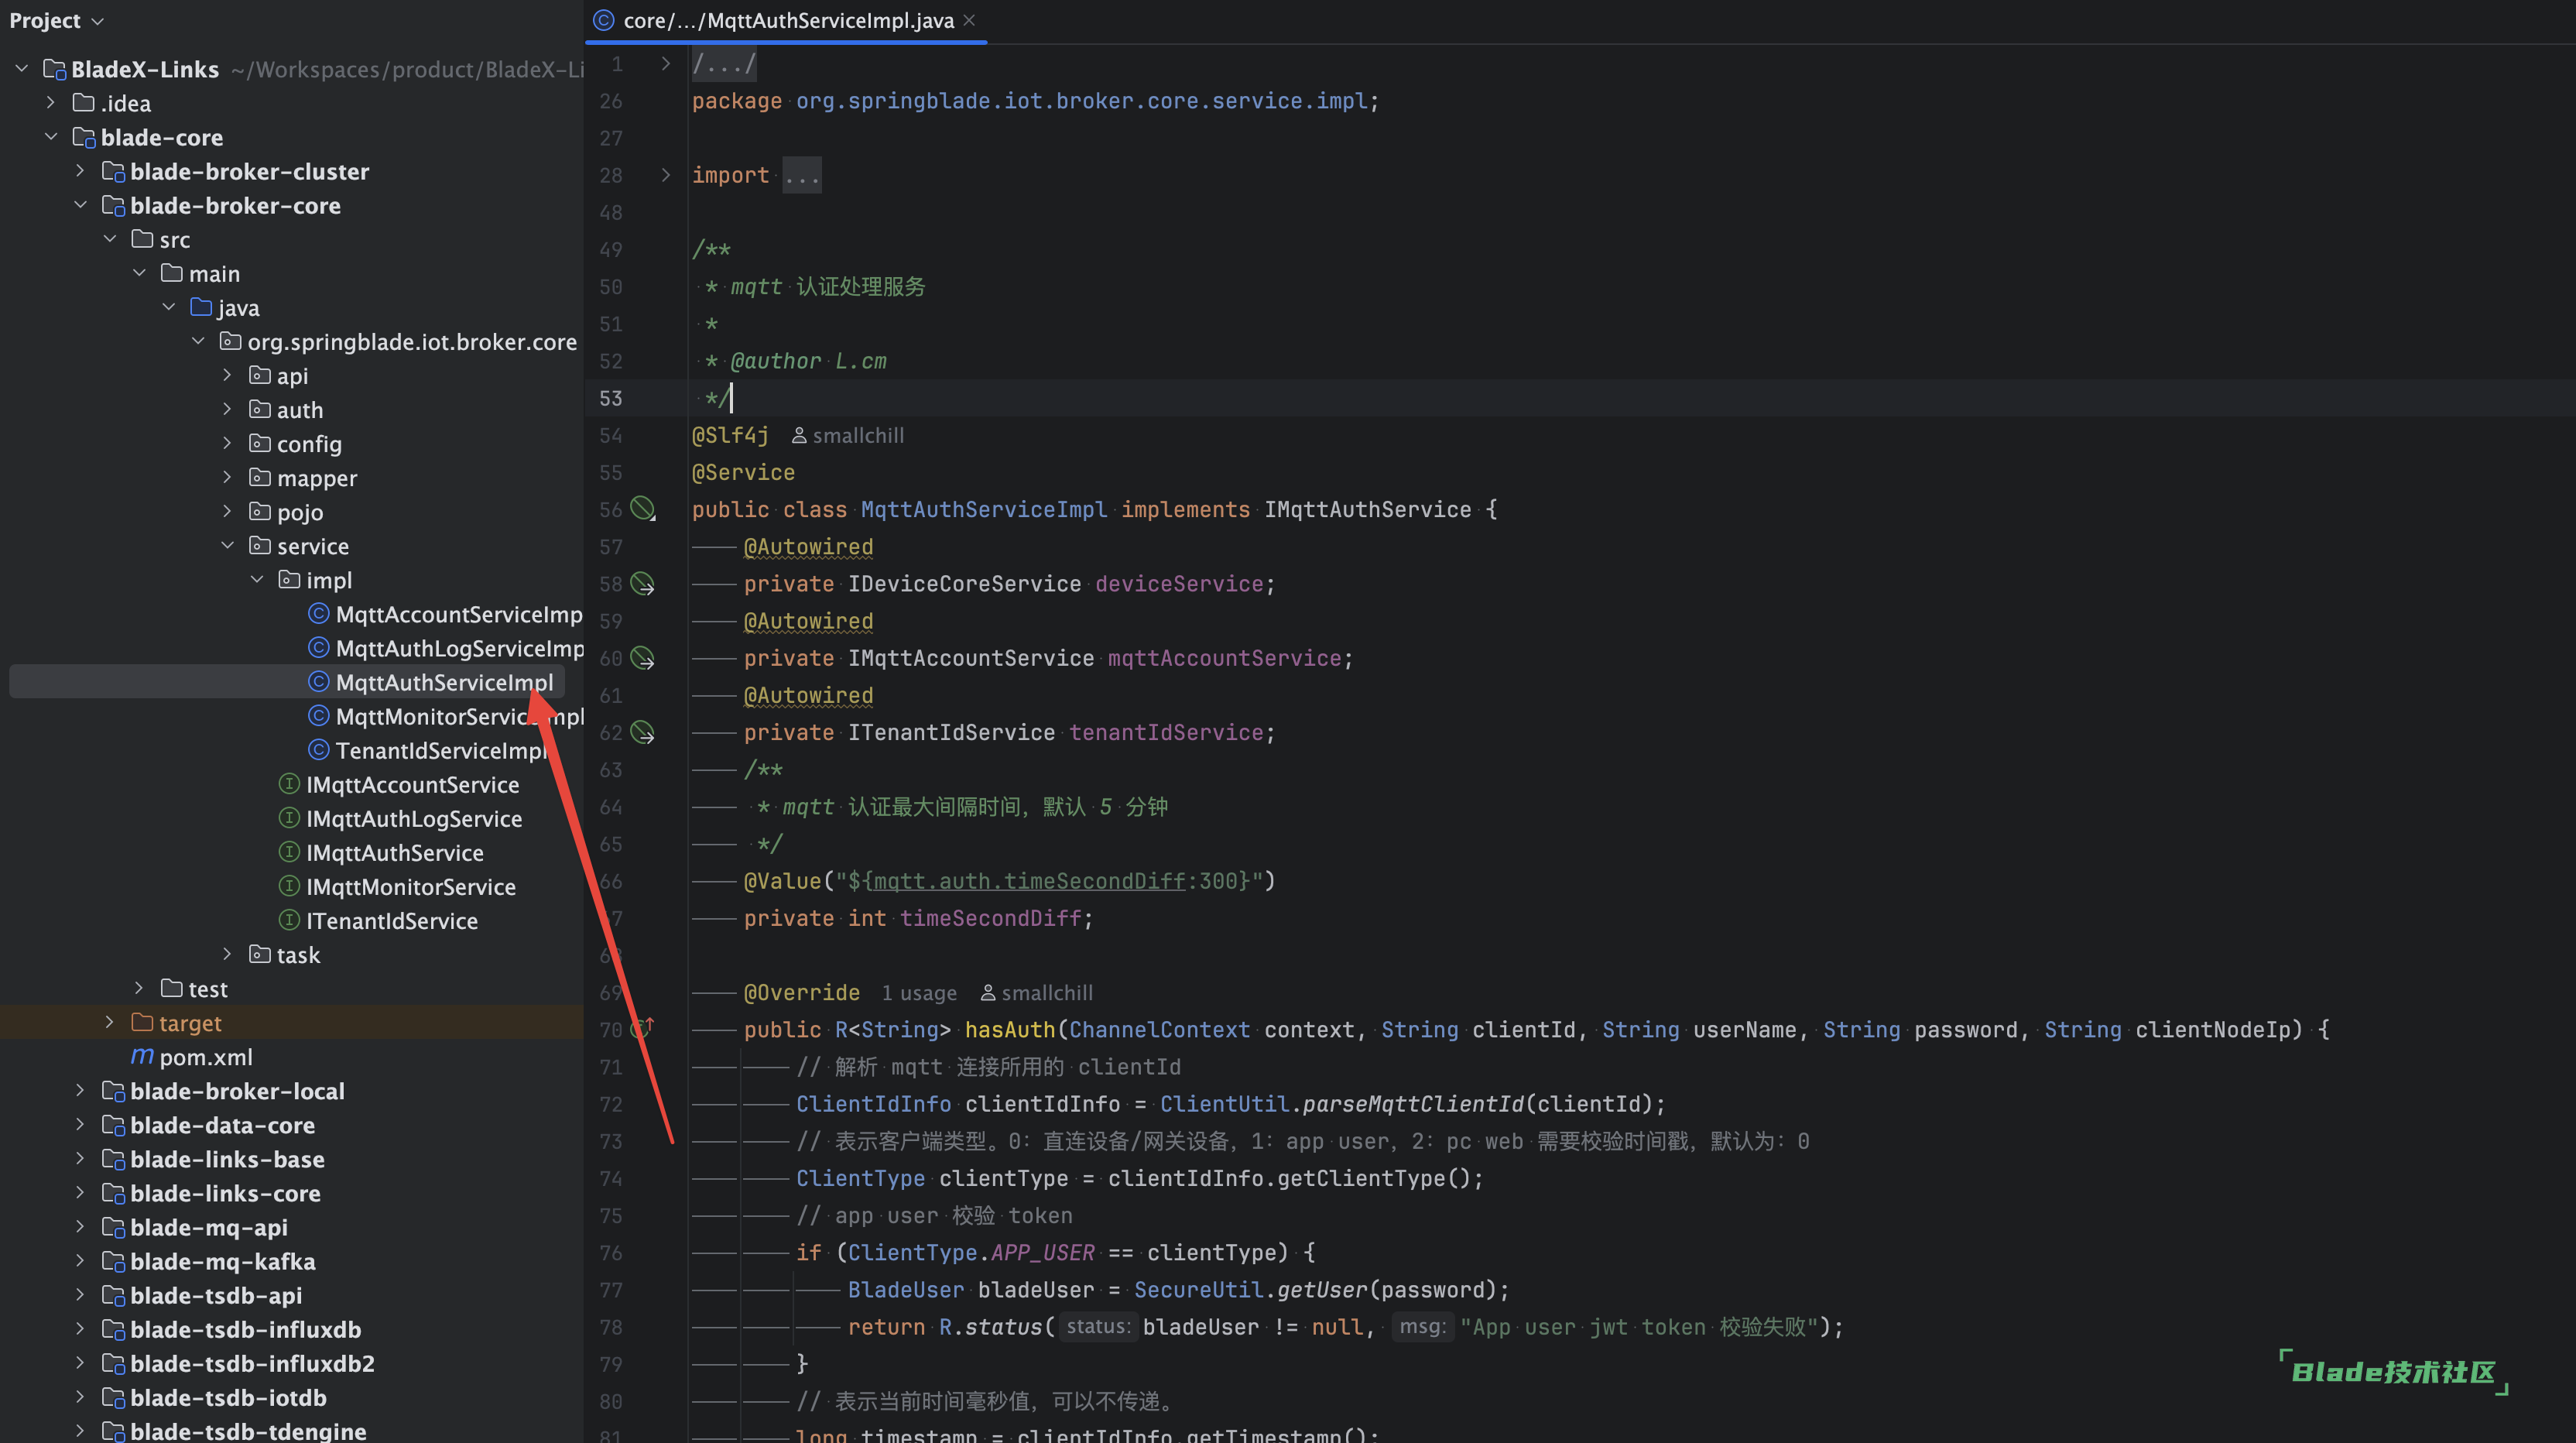2576x1443 pixels.
Task: Click the interface icon beside IMqttAuthService
Action: click(x=289, y=852)
